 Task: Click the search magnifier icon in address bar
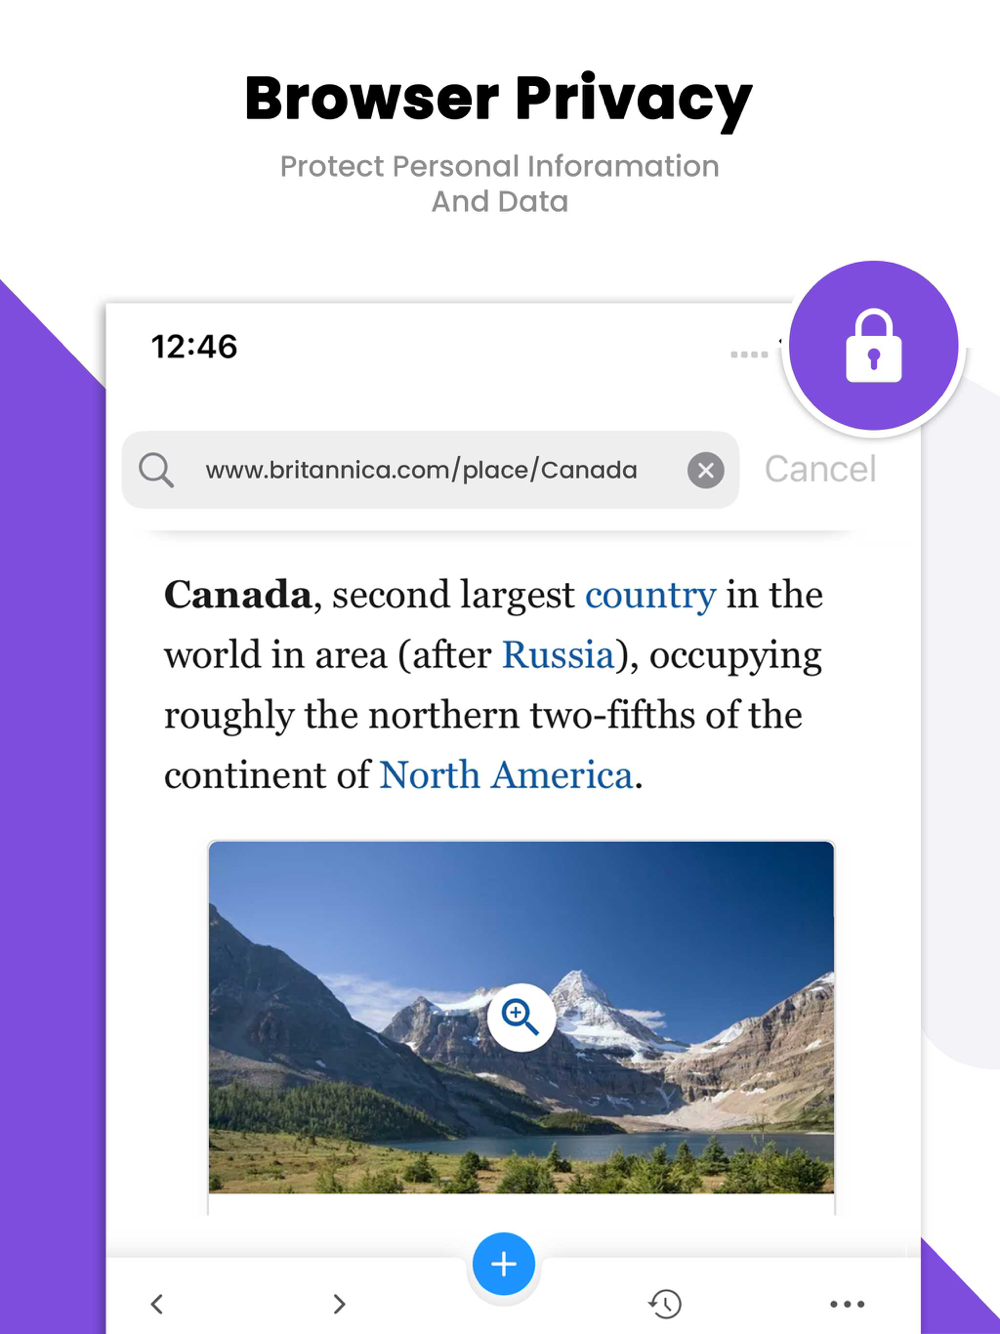click(156, 469)
